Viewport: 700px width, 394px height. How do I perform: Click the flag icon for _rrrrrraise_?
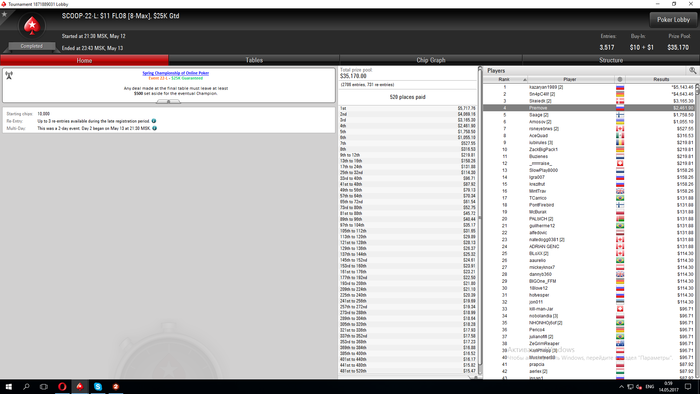(620, 163)
